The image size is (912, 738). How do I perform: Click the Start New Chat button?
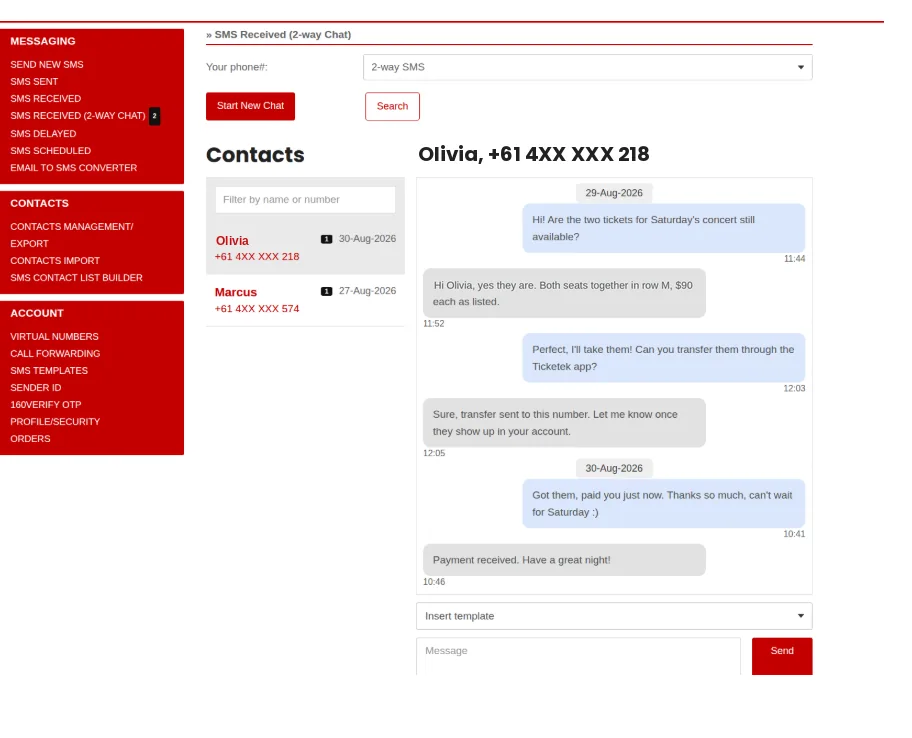coord(250,106)
